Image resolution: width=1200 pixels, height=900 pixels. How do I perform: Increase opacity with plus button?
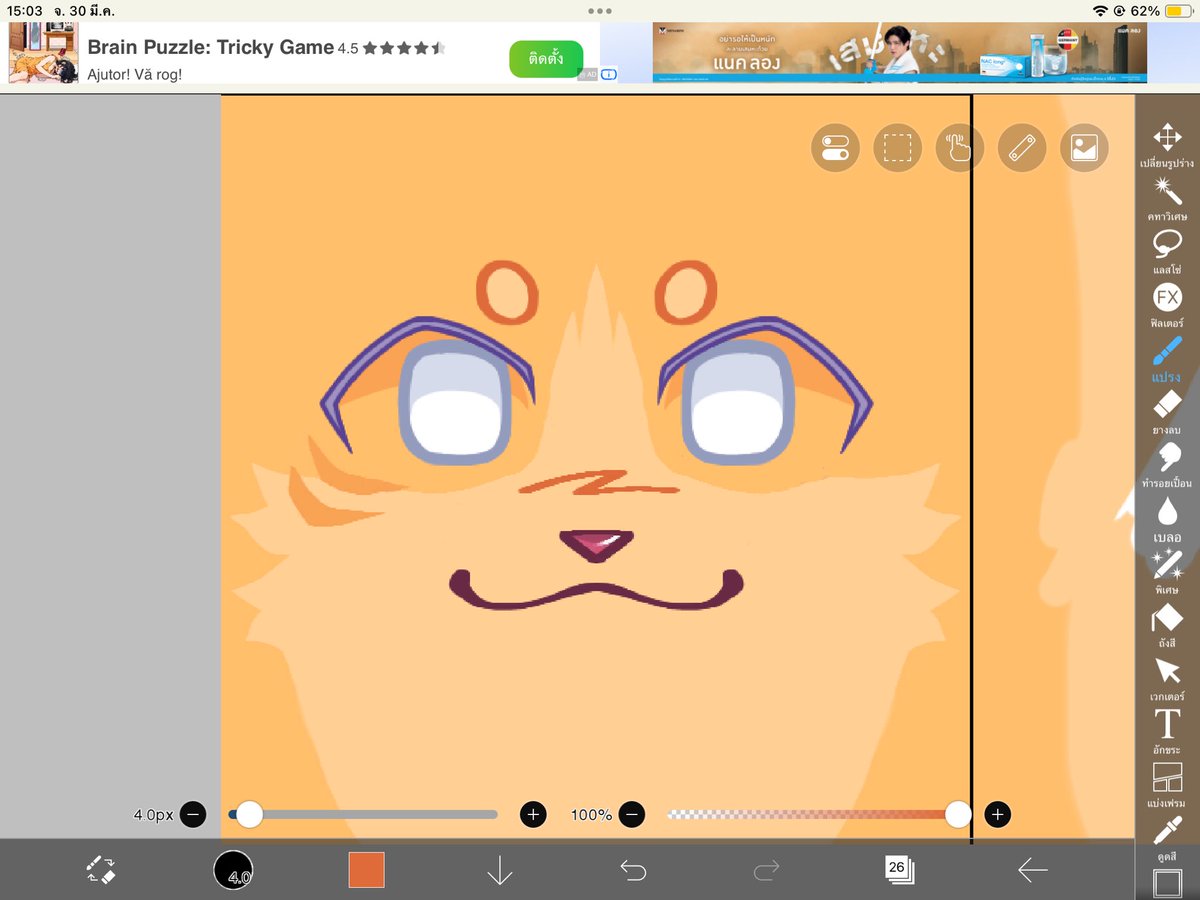click(x=997, y=814)
